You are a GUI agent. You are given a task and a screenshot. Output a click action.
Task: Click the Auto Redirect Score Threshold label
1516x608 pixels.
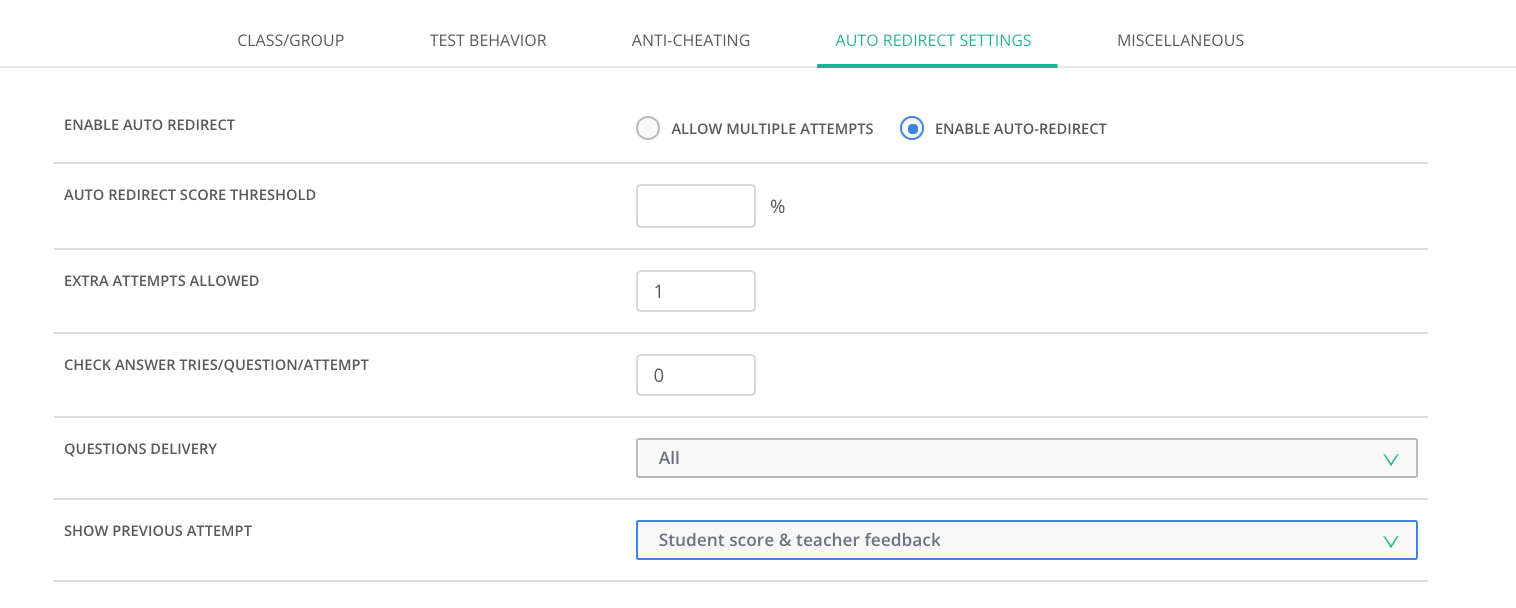tap(190, 195)
